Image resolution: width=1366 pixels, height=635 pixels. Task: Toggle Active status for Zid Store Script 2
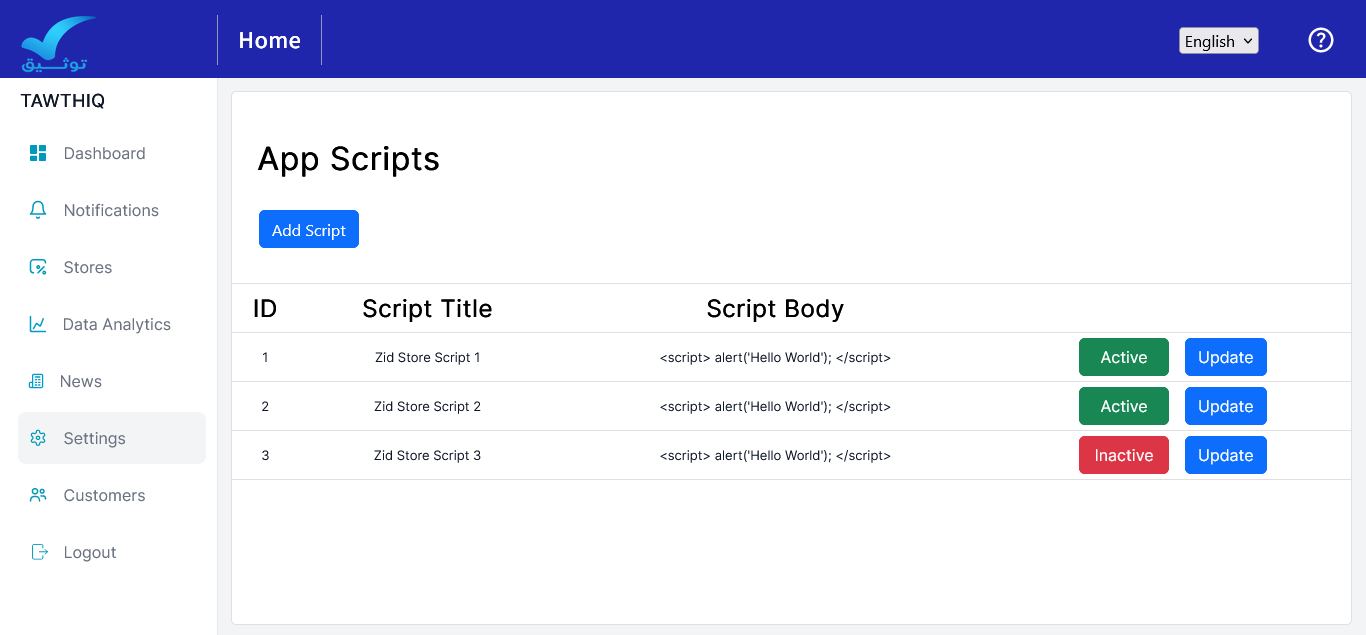(x=1124, y=406)
